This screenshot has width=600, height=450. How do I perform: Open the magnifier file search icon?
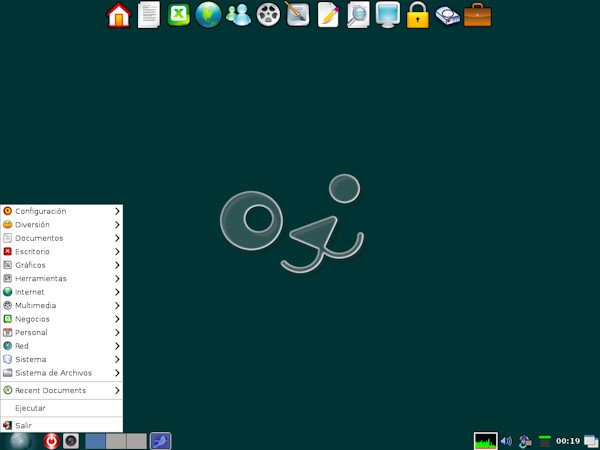(x=358, y=15)
